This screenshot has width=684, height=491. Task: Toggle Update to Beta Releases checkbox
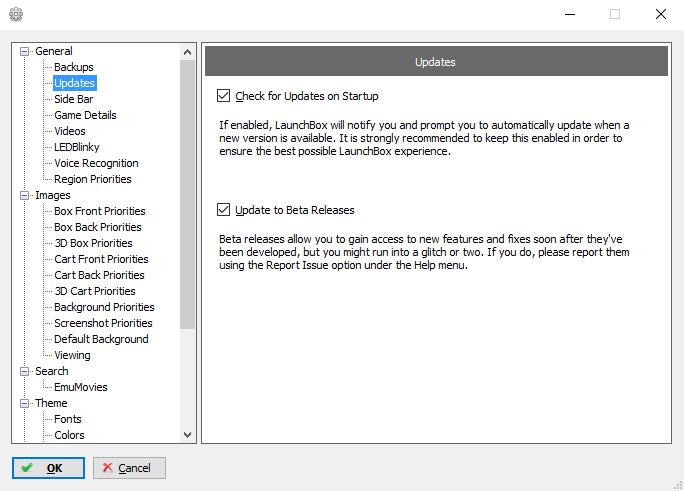coord(223,210)
